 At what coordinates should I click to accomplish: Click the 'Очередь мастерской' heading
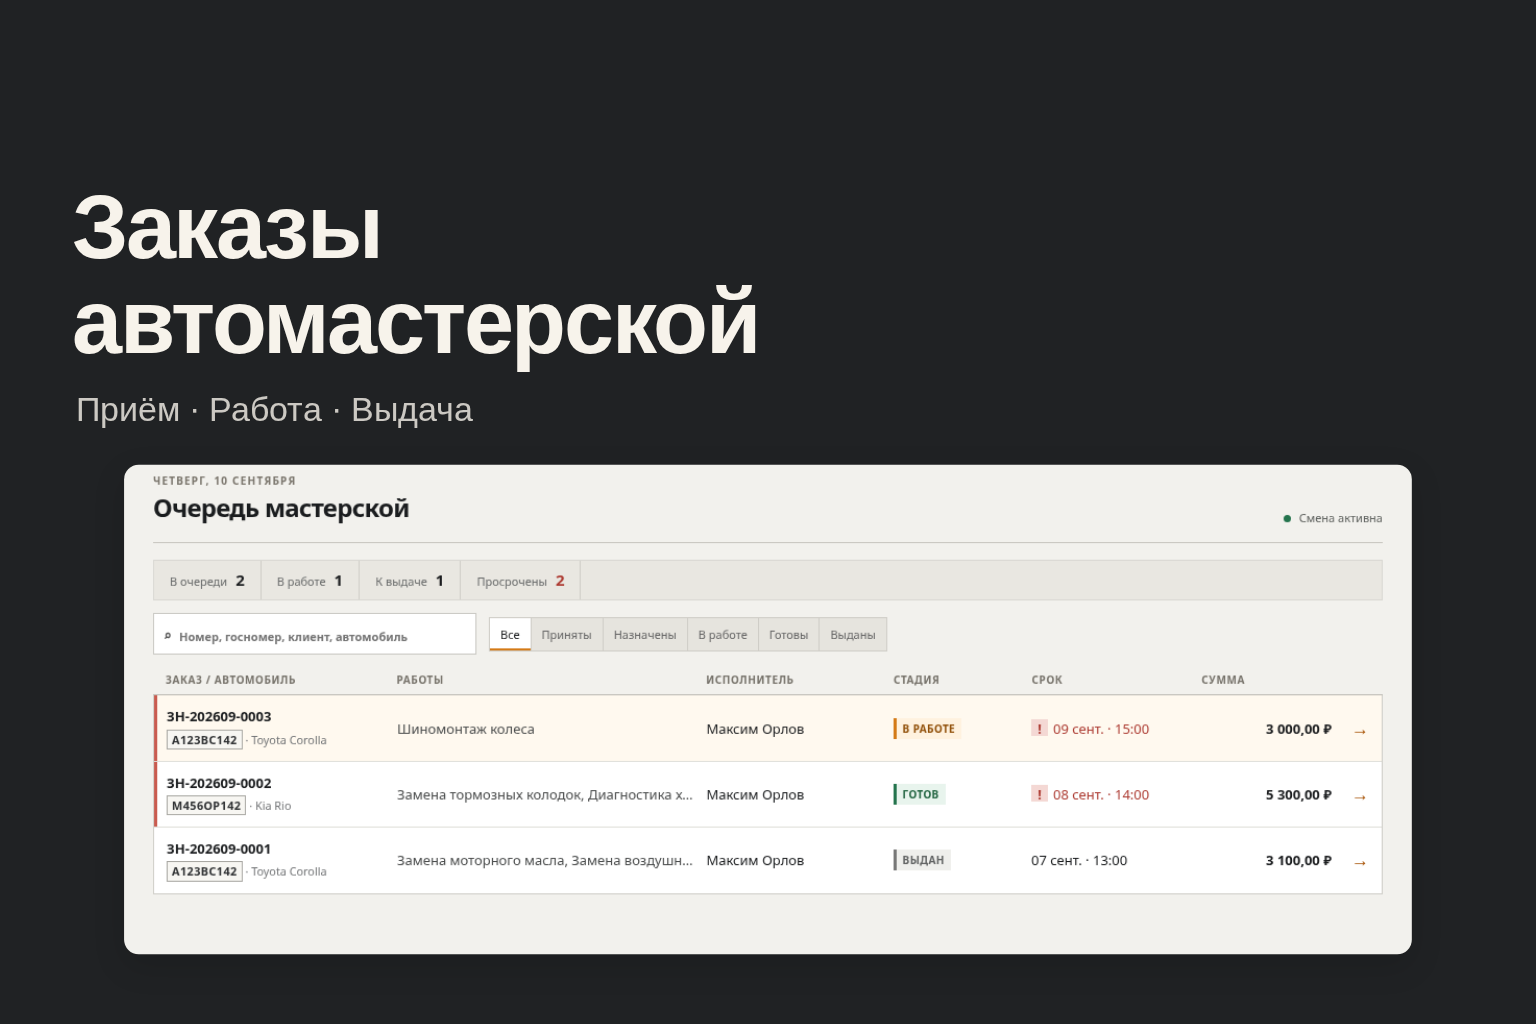click(x=281, y=509)
